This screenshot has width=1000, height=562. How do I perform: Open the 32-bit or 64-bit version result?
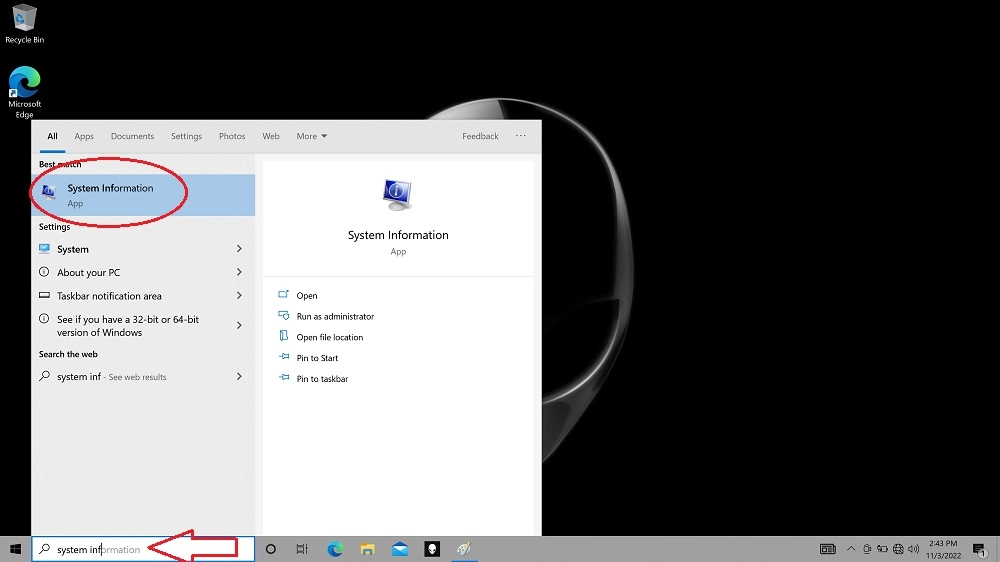(x=143, y=325)
